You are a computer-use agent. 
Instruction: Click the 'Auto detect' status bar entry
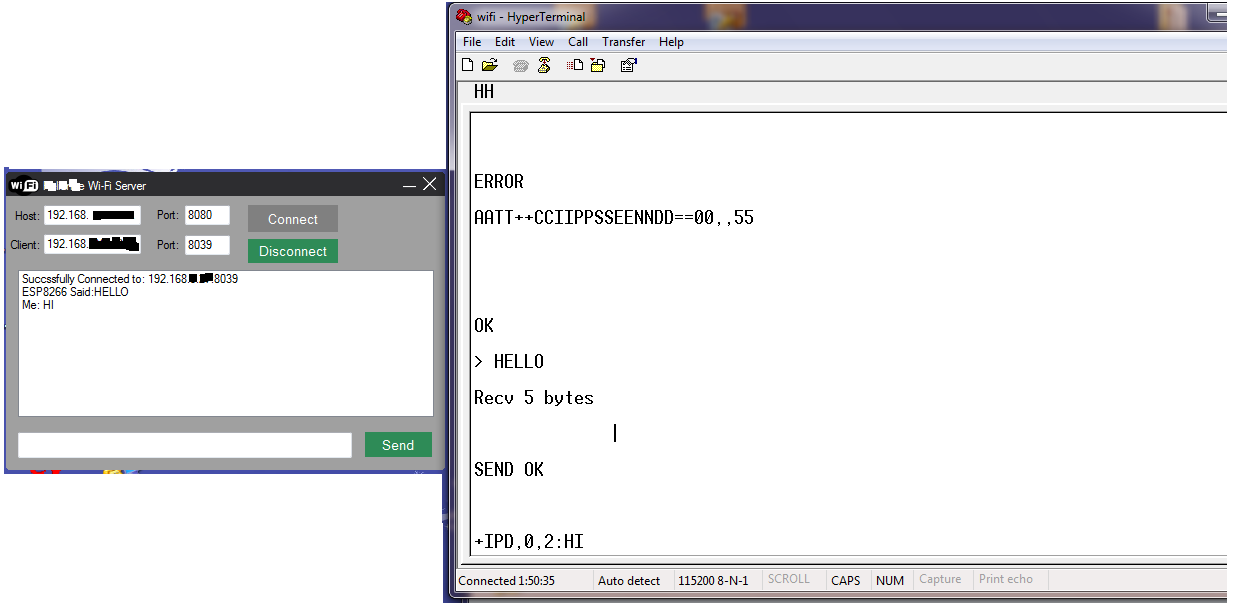click(x=629, y=580)
